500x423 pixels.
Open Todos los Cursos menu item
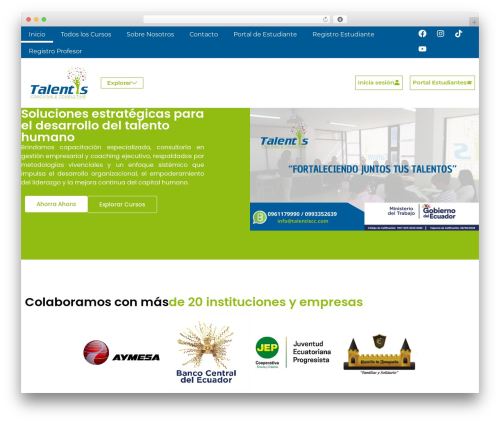[x=86, y=34]
